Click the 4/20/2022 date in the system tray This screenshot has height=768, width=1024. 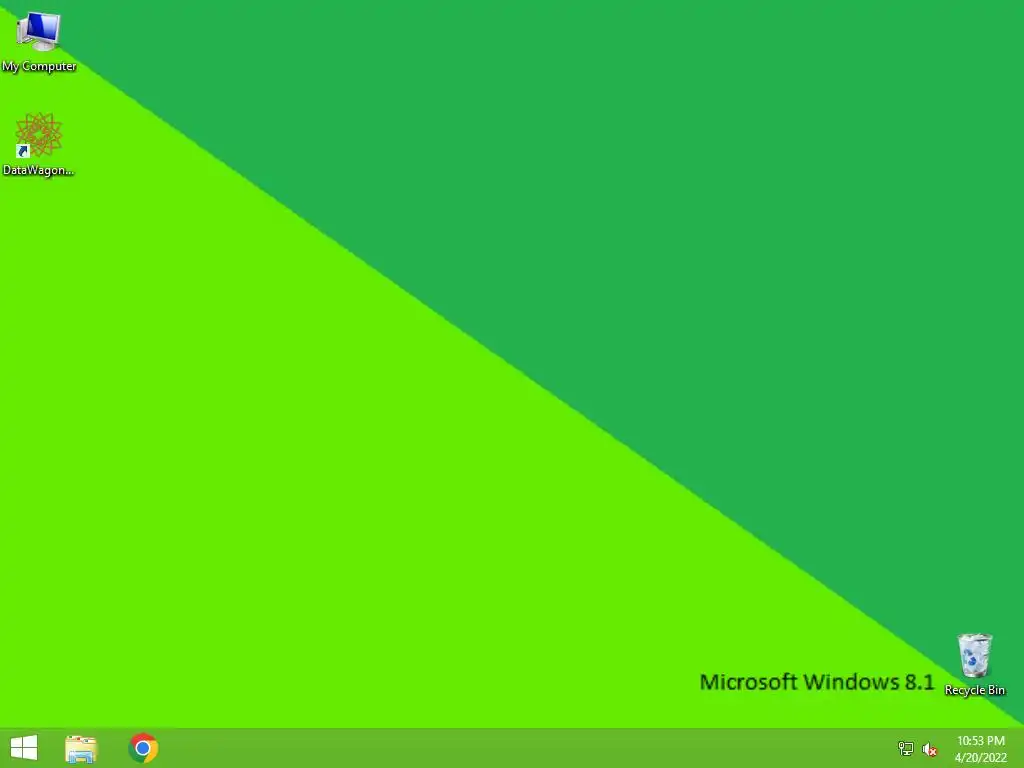980,758
